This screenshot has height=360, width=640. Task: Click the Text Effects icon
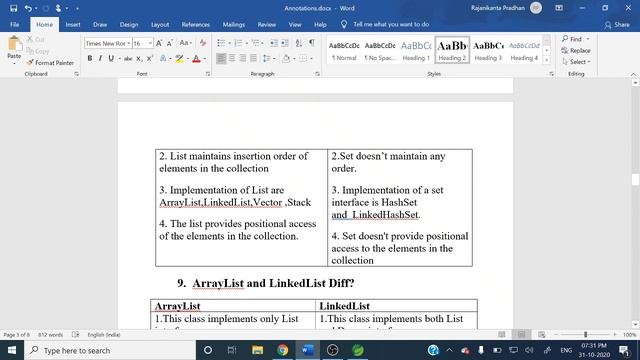(163, 59)
